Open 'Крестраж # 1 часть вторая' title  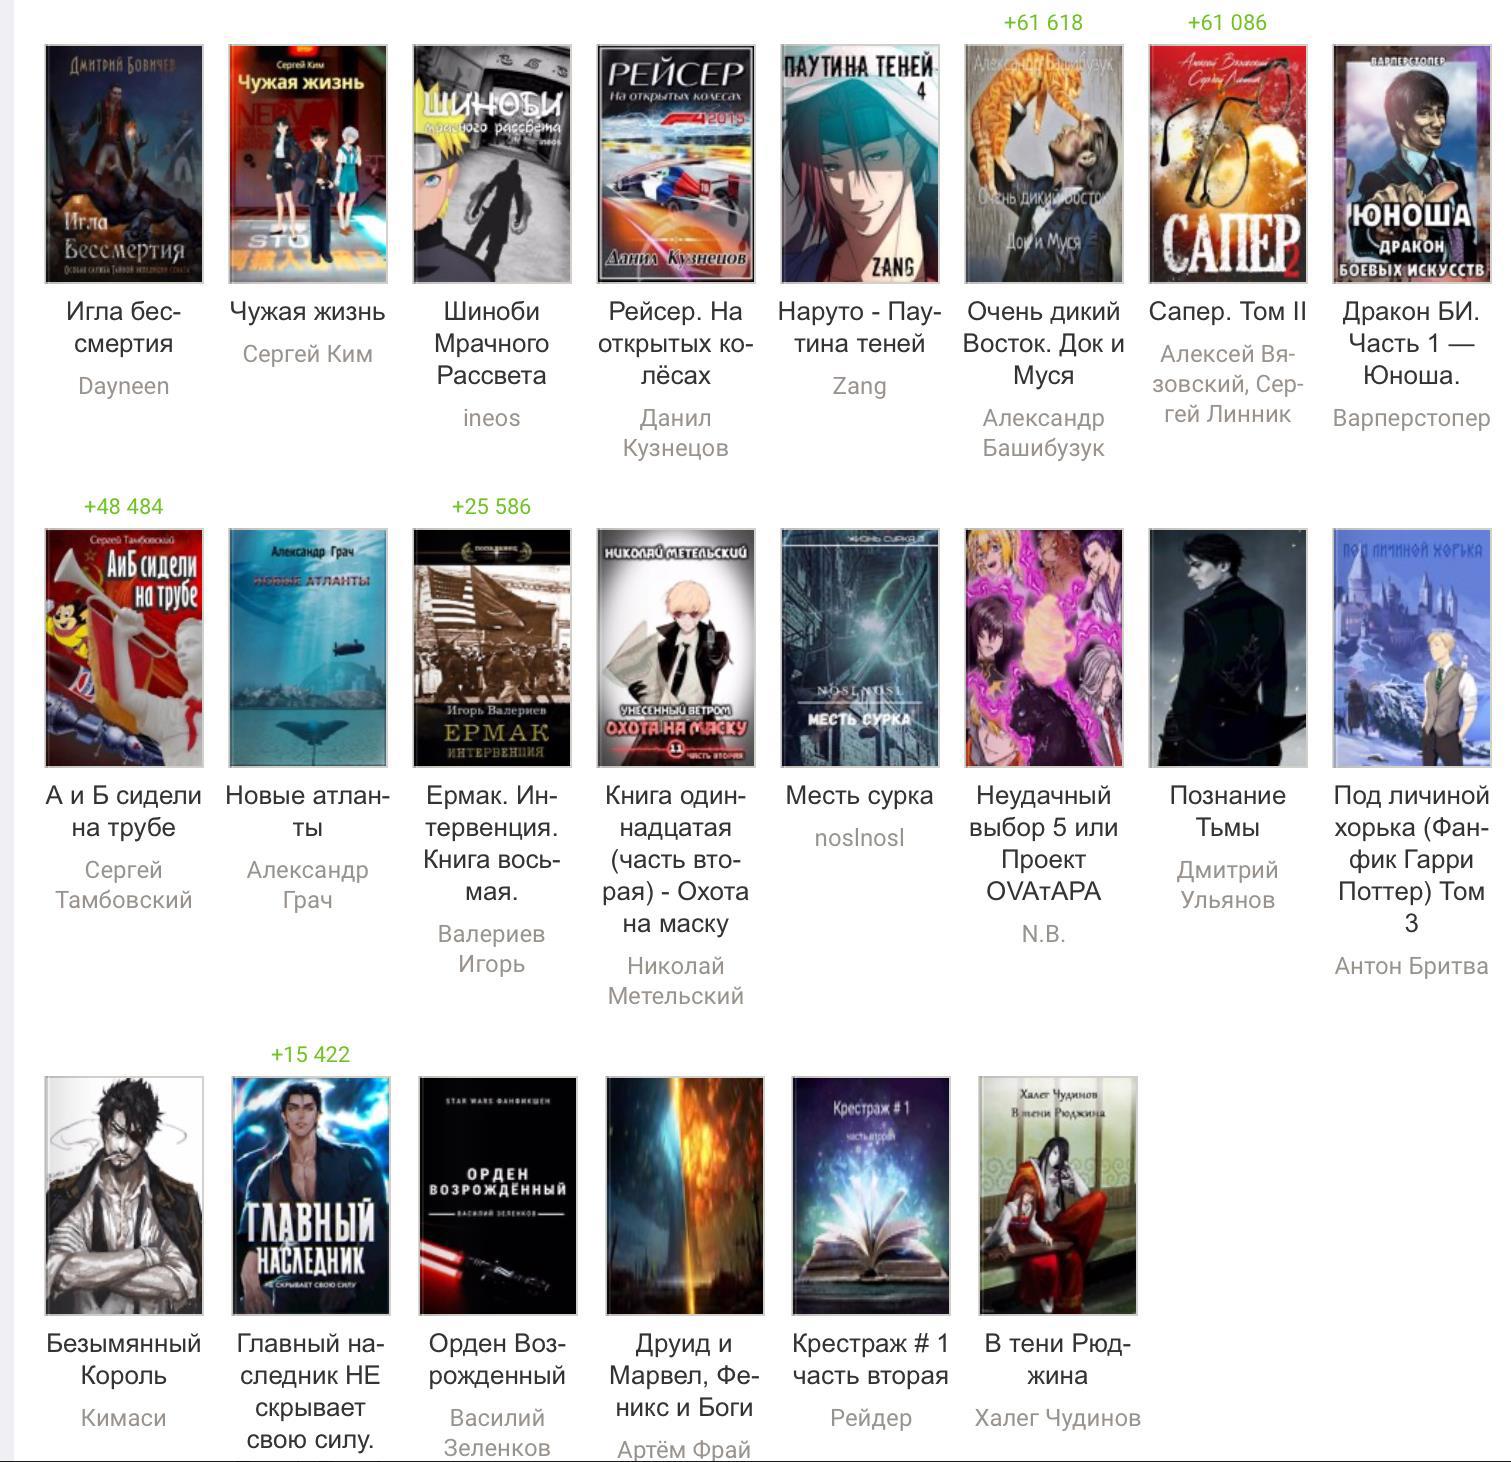coord(871,1359)
